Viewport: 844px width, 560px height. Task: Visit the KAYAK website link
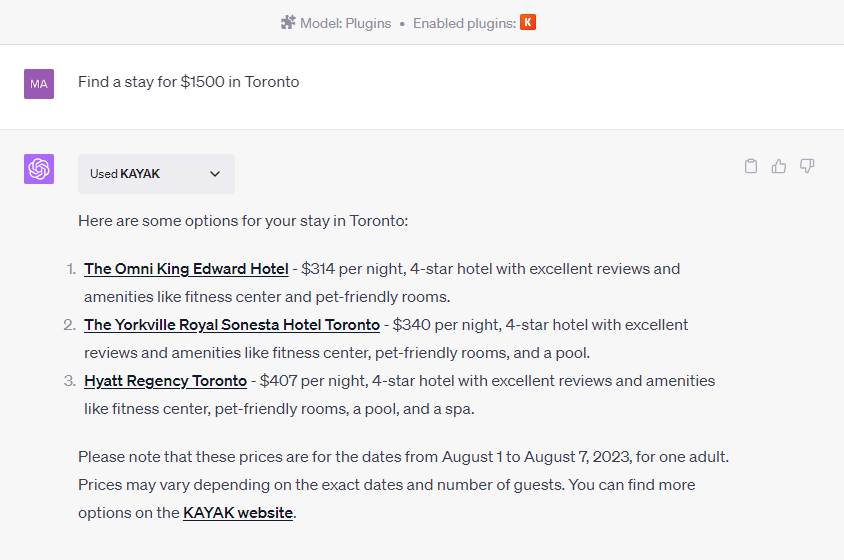238,513
